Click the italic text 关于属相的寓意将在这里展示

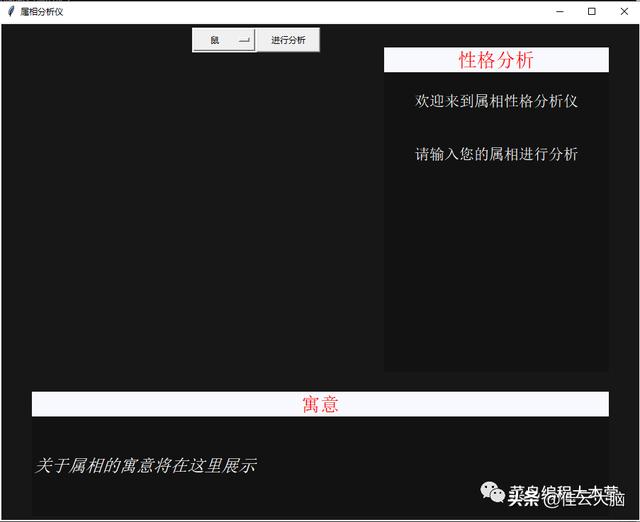coord(146,466)
